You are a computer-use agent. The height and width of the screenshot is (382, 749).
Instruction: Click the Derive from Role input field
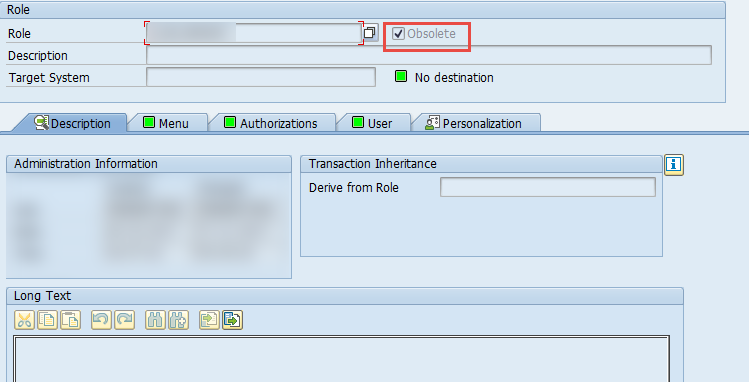(x=547, y=187)
